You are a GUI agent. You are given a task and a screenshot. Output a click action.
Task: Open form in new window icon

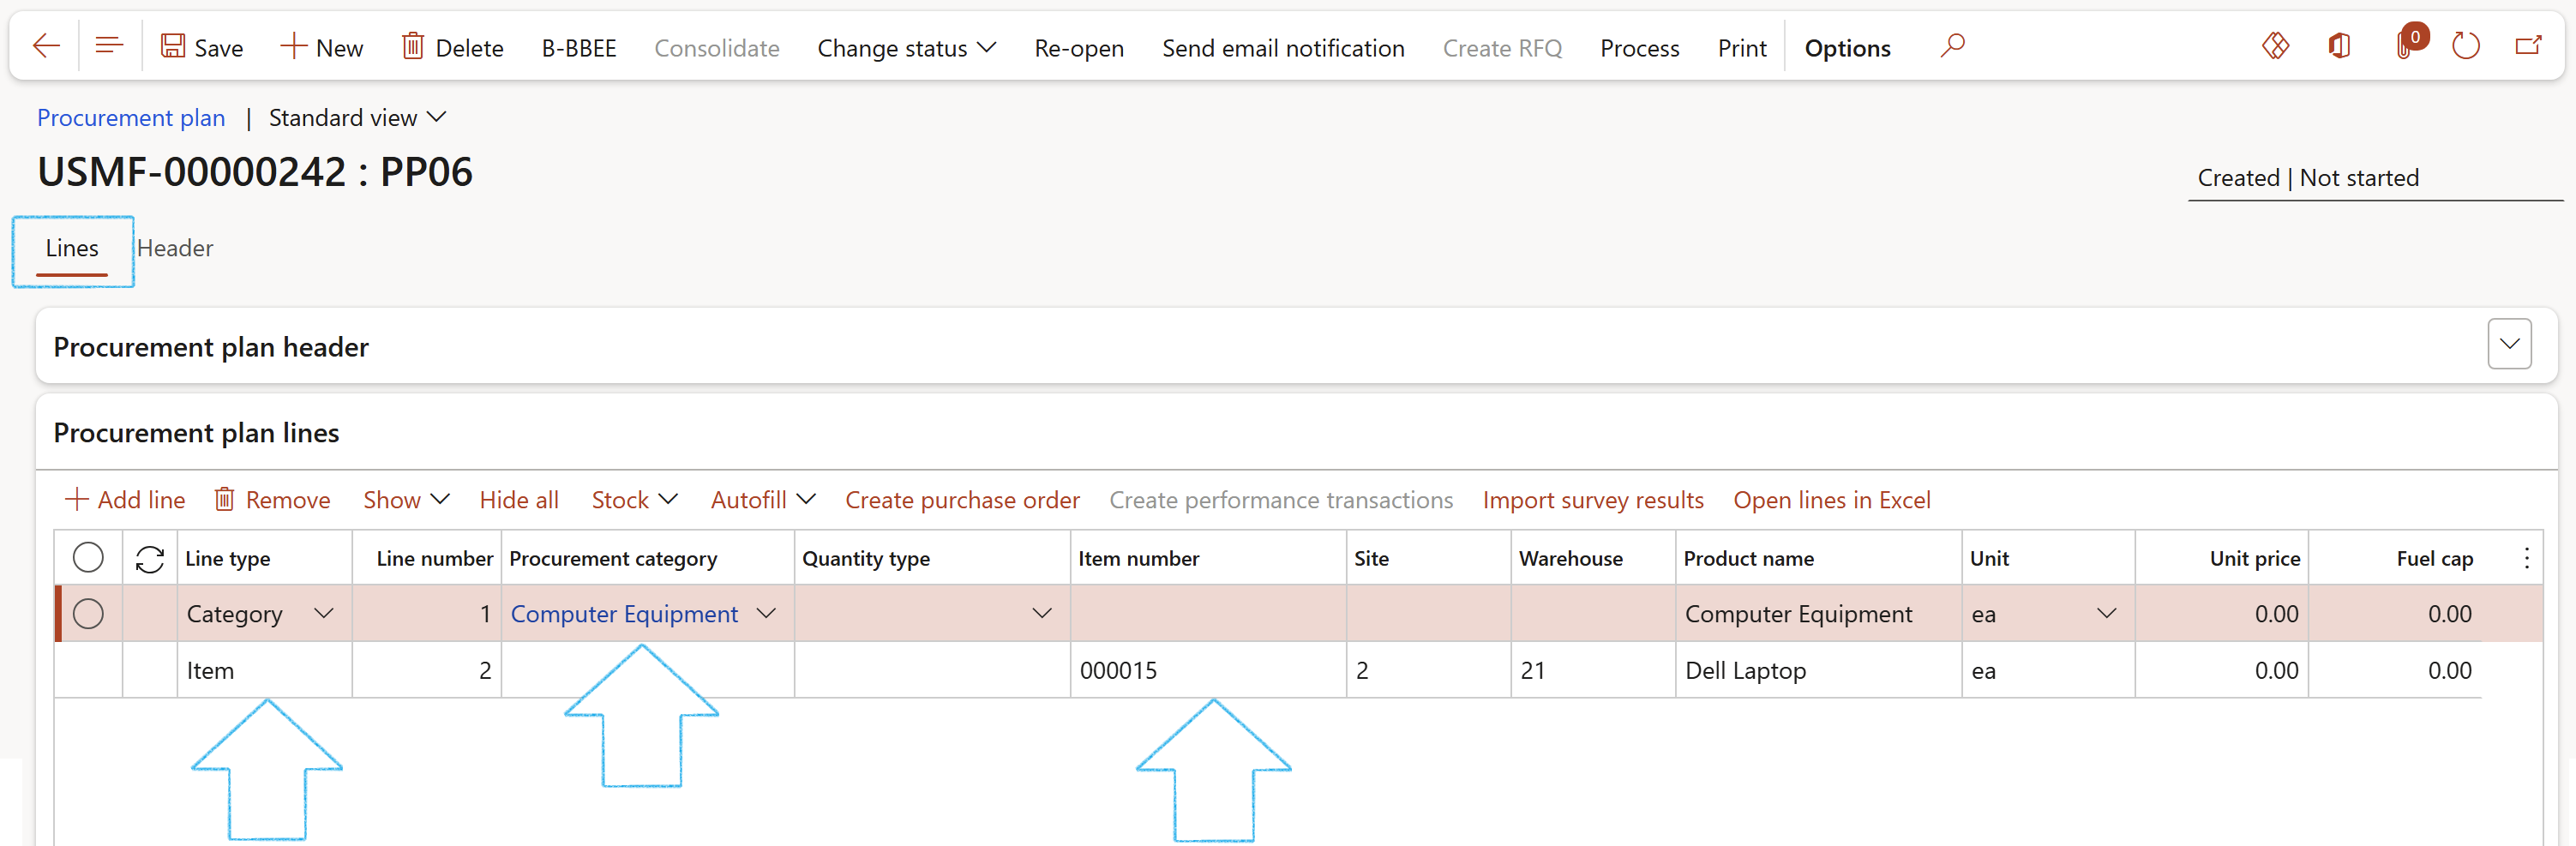pyautogui.click(x=2528, y=46)
